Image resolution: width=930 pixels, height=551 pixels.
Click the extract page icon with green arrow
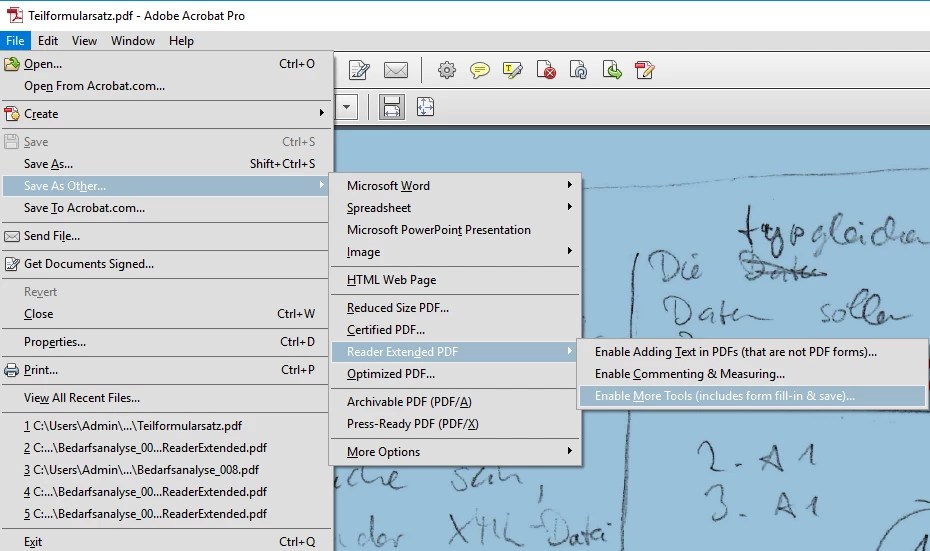[x=611, y=70]
